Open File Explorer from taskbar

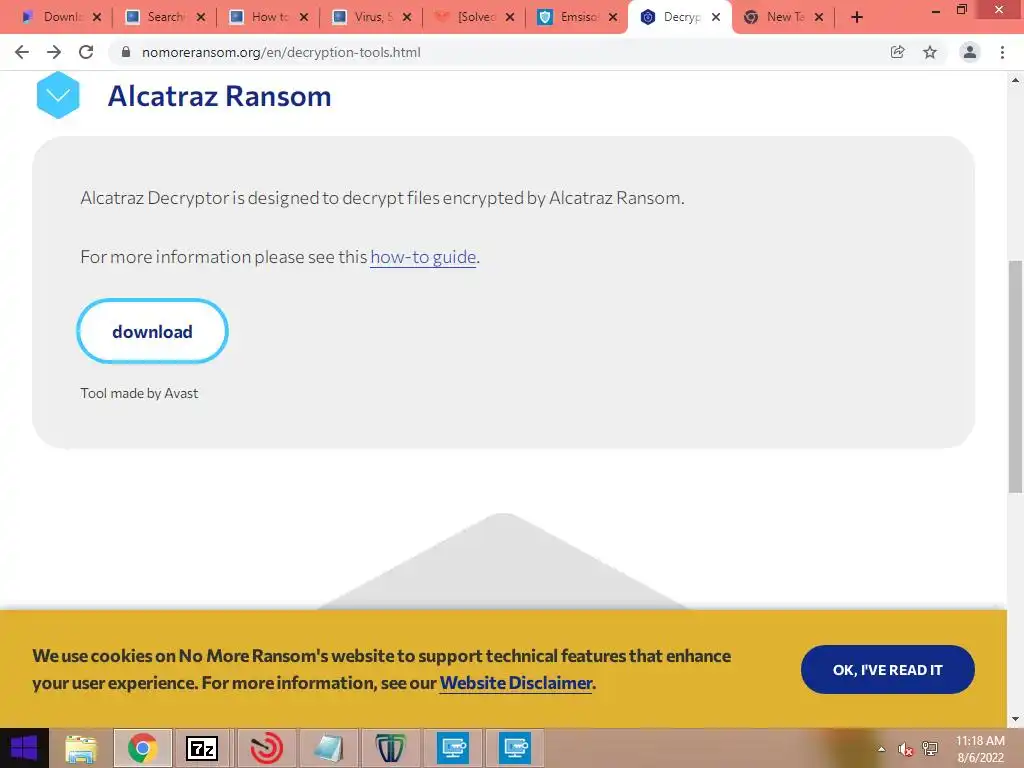(80, 748)
